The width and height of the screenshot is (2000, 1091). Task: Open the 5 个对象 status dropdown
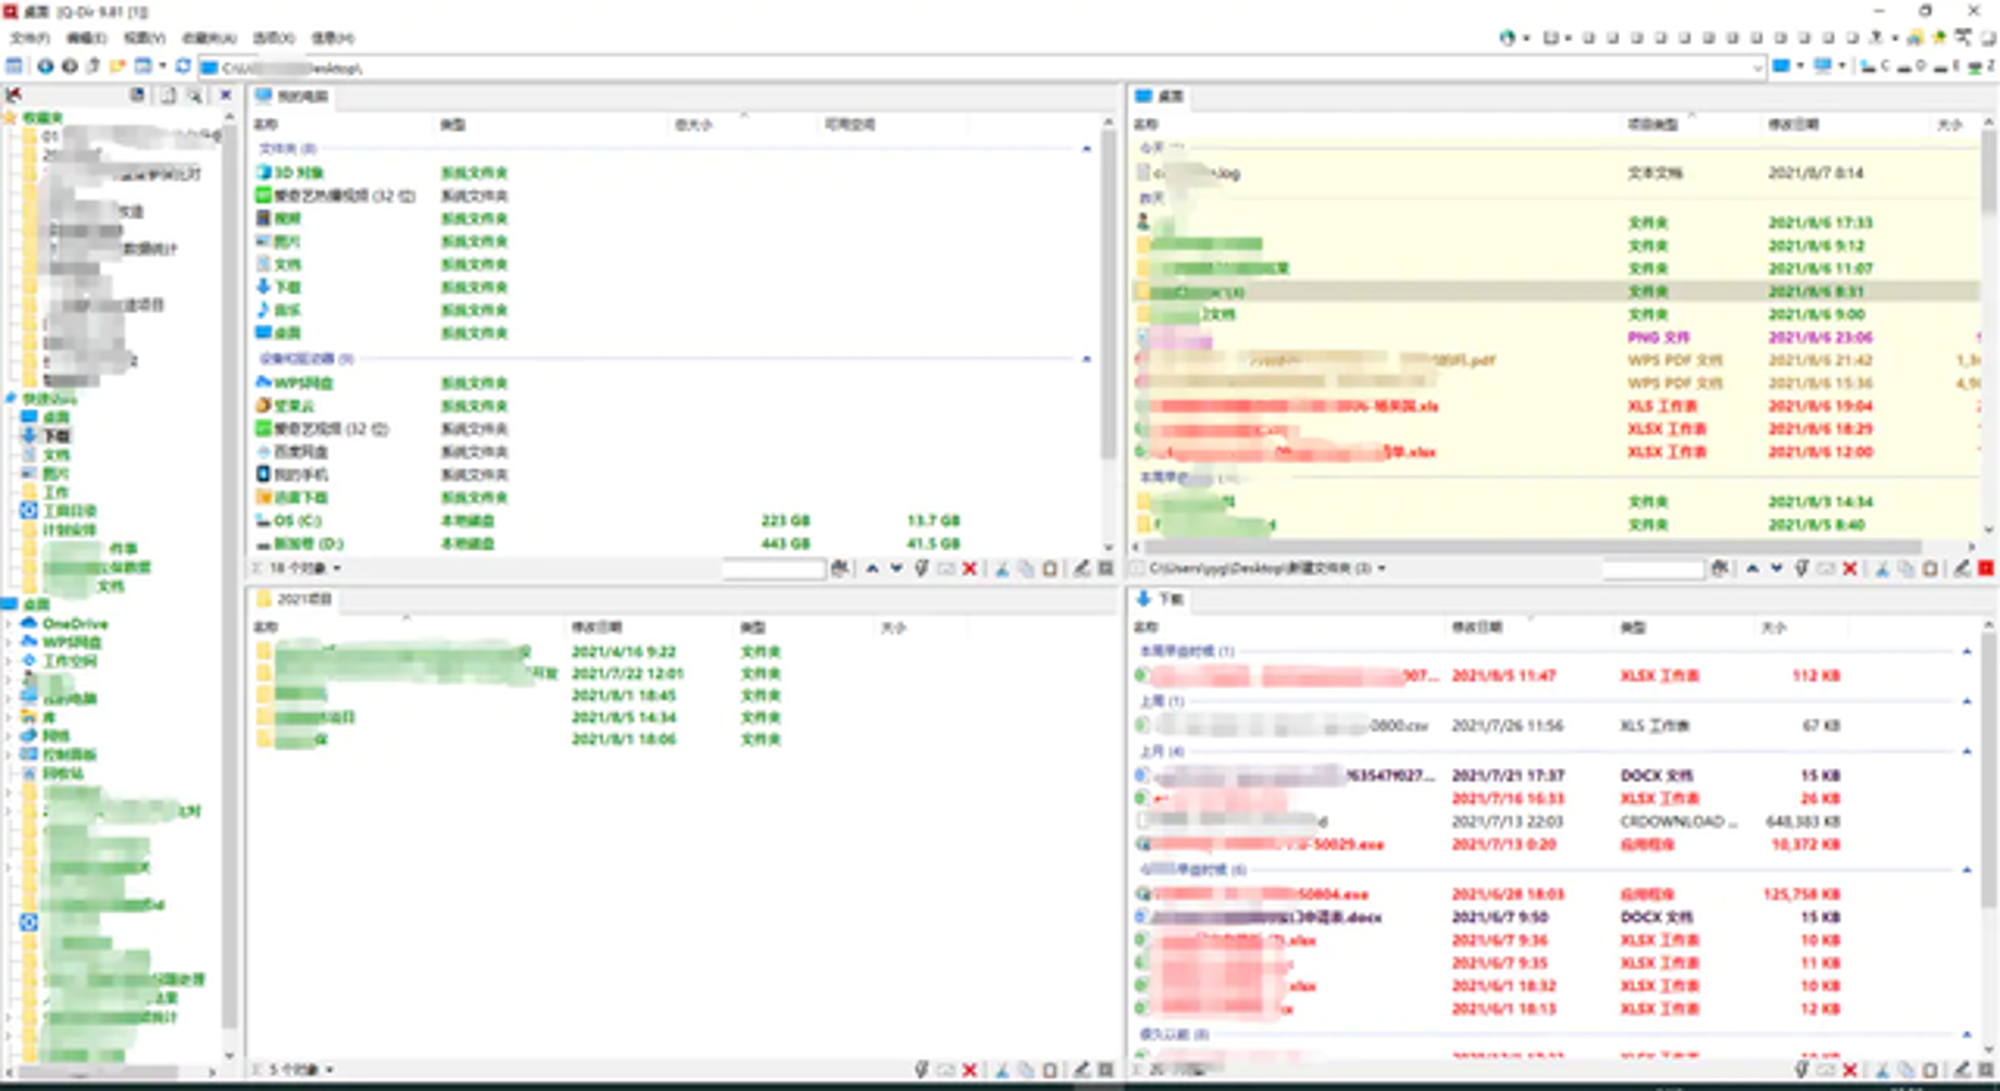point(329,1070)
